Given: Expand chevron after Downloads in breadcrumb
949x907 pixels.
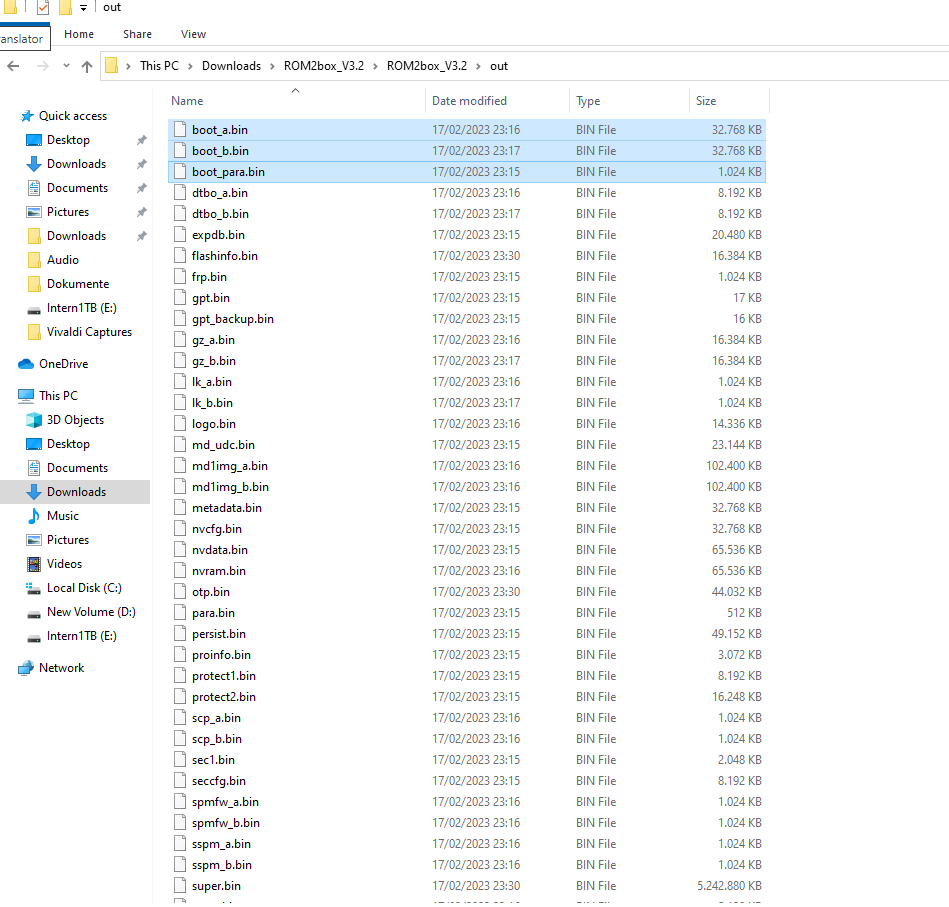Looking at the screenshot, I should pos(272,66).
